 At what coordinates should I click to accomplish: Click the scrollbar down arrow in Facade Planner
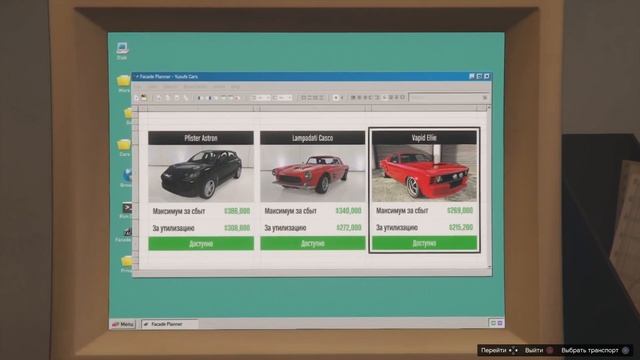(489, 267)
